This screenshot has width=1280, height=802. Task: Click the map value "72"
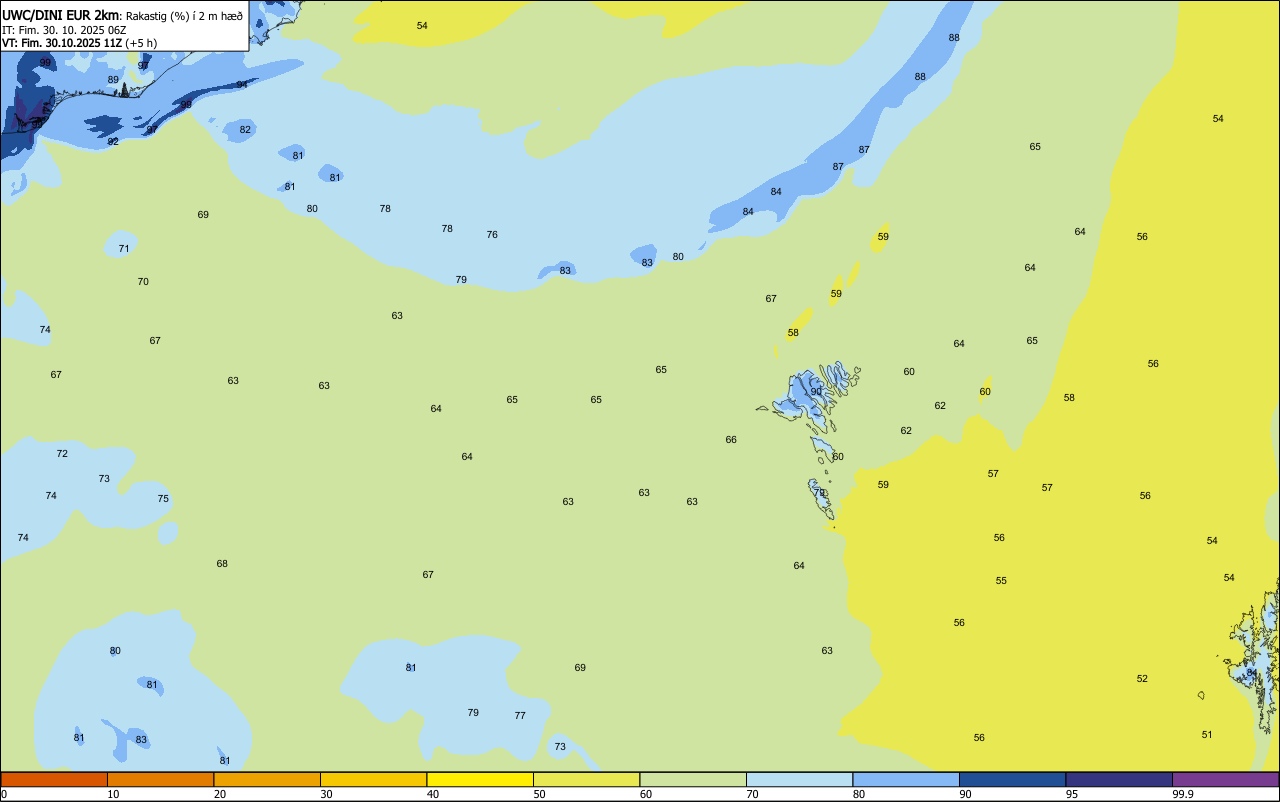[x=62, y=454]
